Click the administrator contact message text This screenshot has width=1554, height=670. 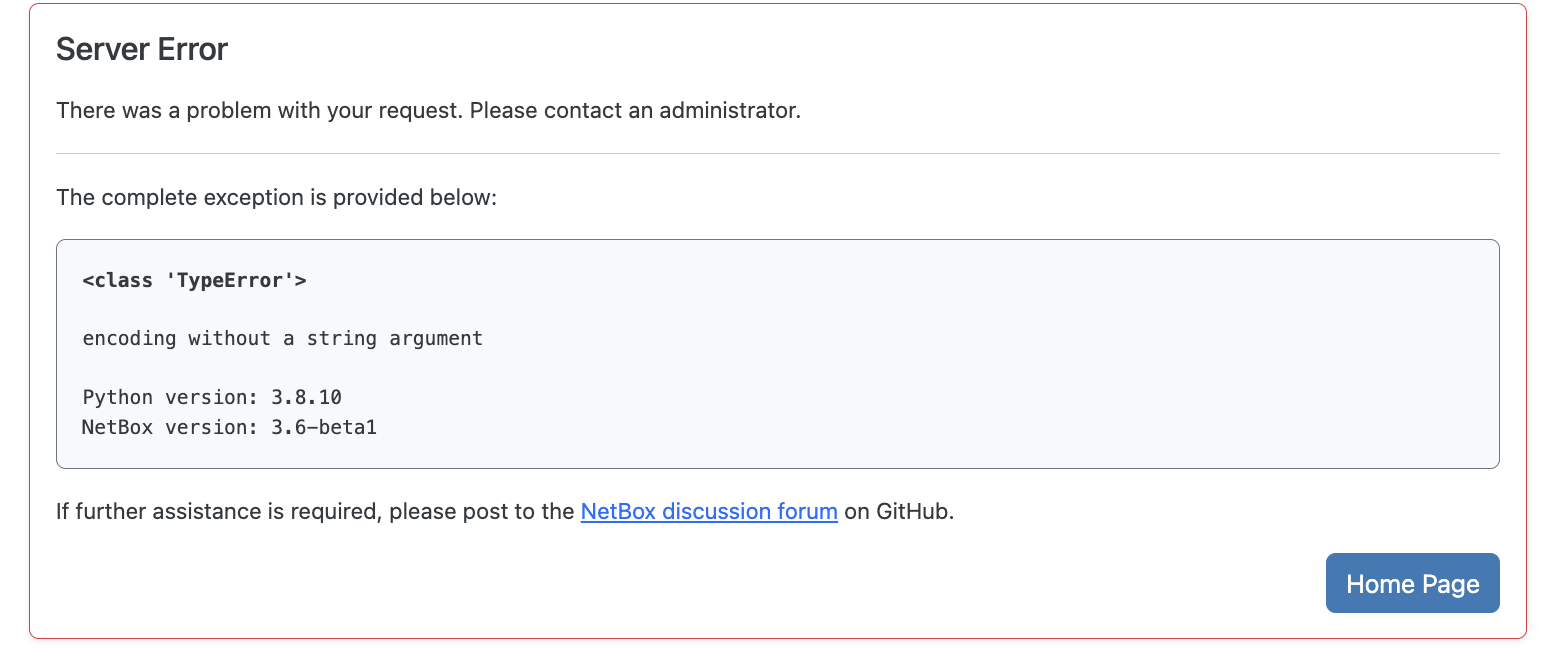click(x=428, y=110)
